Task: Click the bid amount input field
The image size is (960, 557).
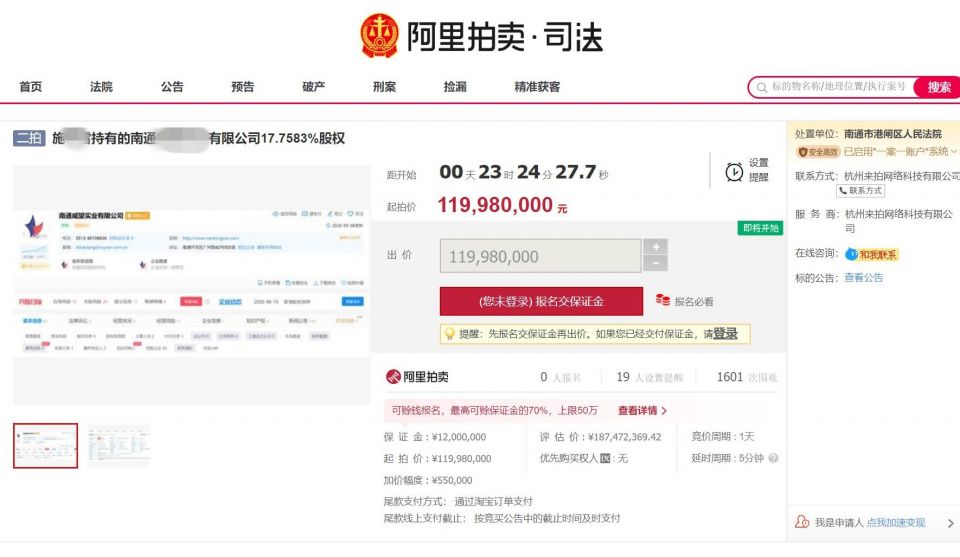Action: (x=540, y=256)
